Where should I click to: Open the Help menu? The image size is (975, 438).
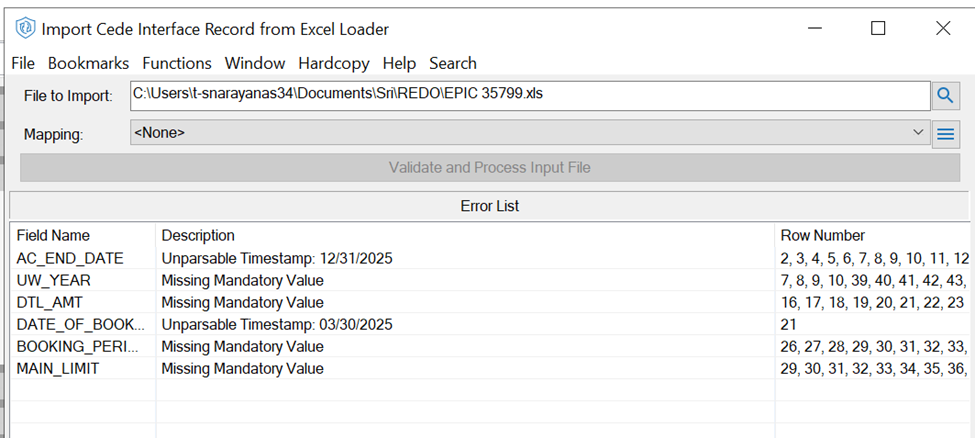click(399, 63)
